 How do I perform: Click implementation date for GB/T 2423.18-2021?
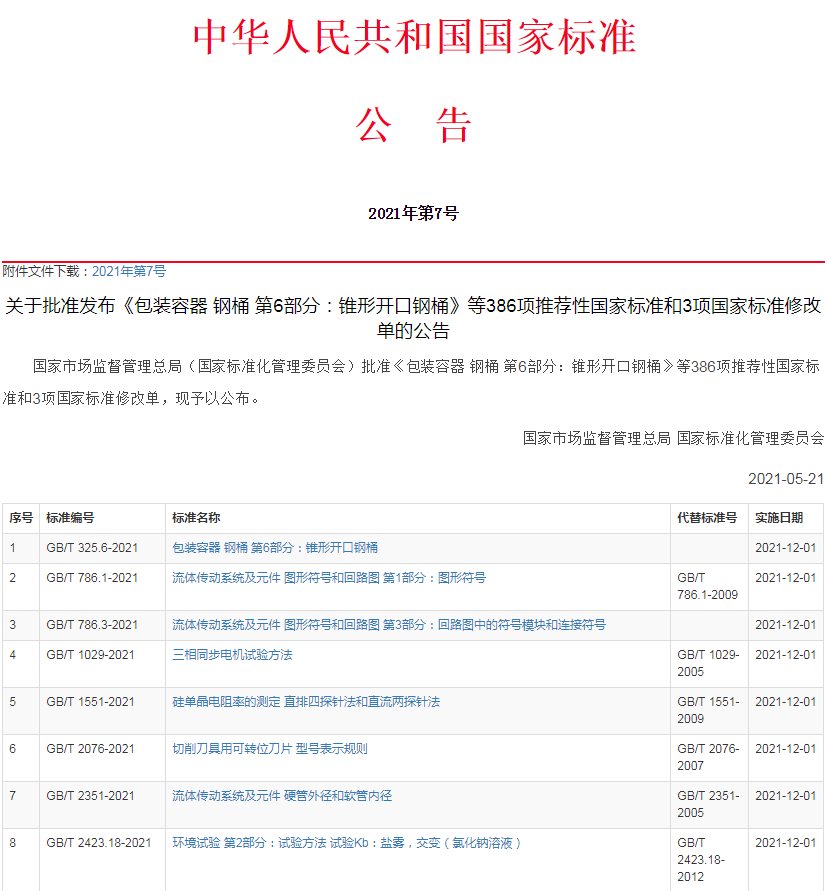[x=786, y=843]
